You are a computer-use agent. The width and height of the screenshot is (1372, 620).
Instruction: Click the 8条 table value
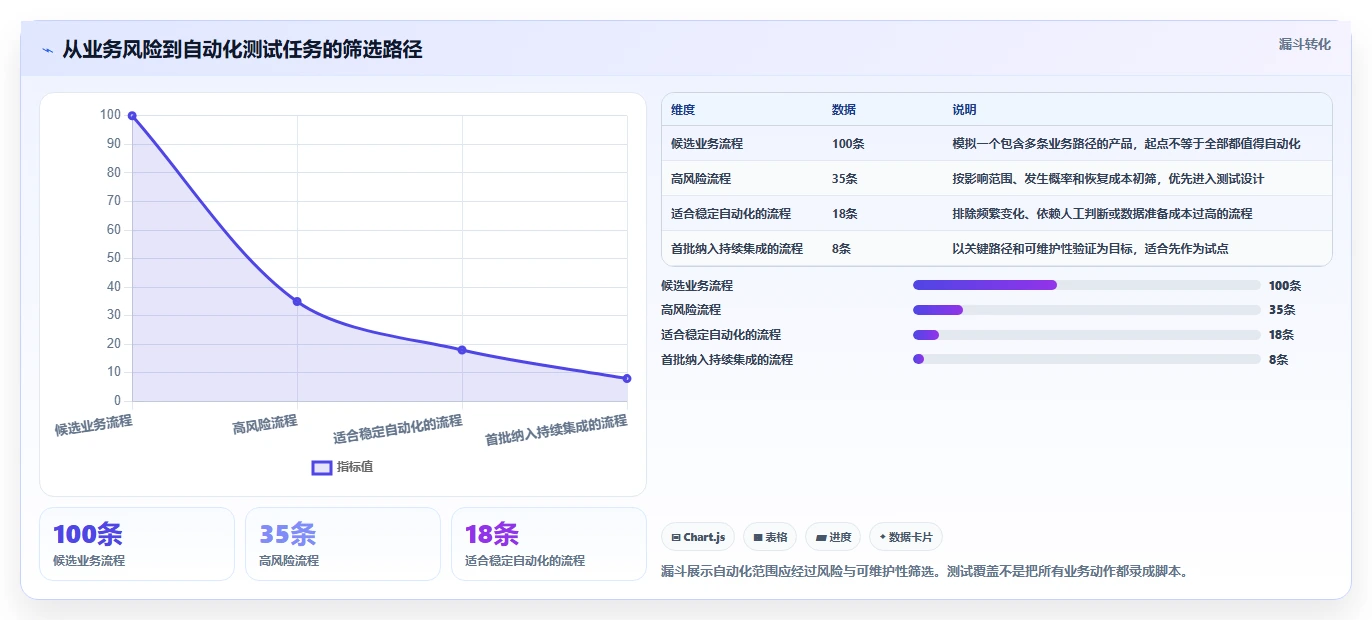[x=841, y=249]
